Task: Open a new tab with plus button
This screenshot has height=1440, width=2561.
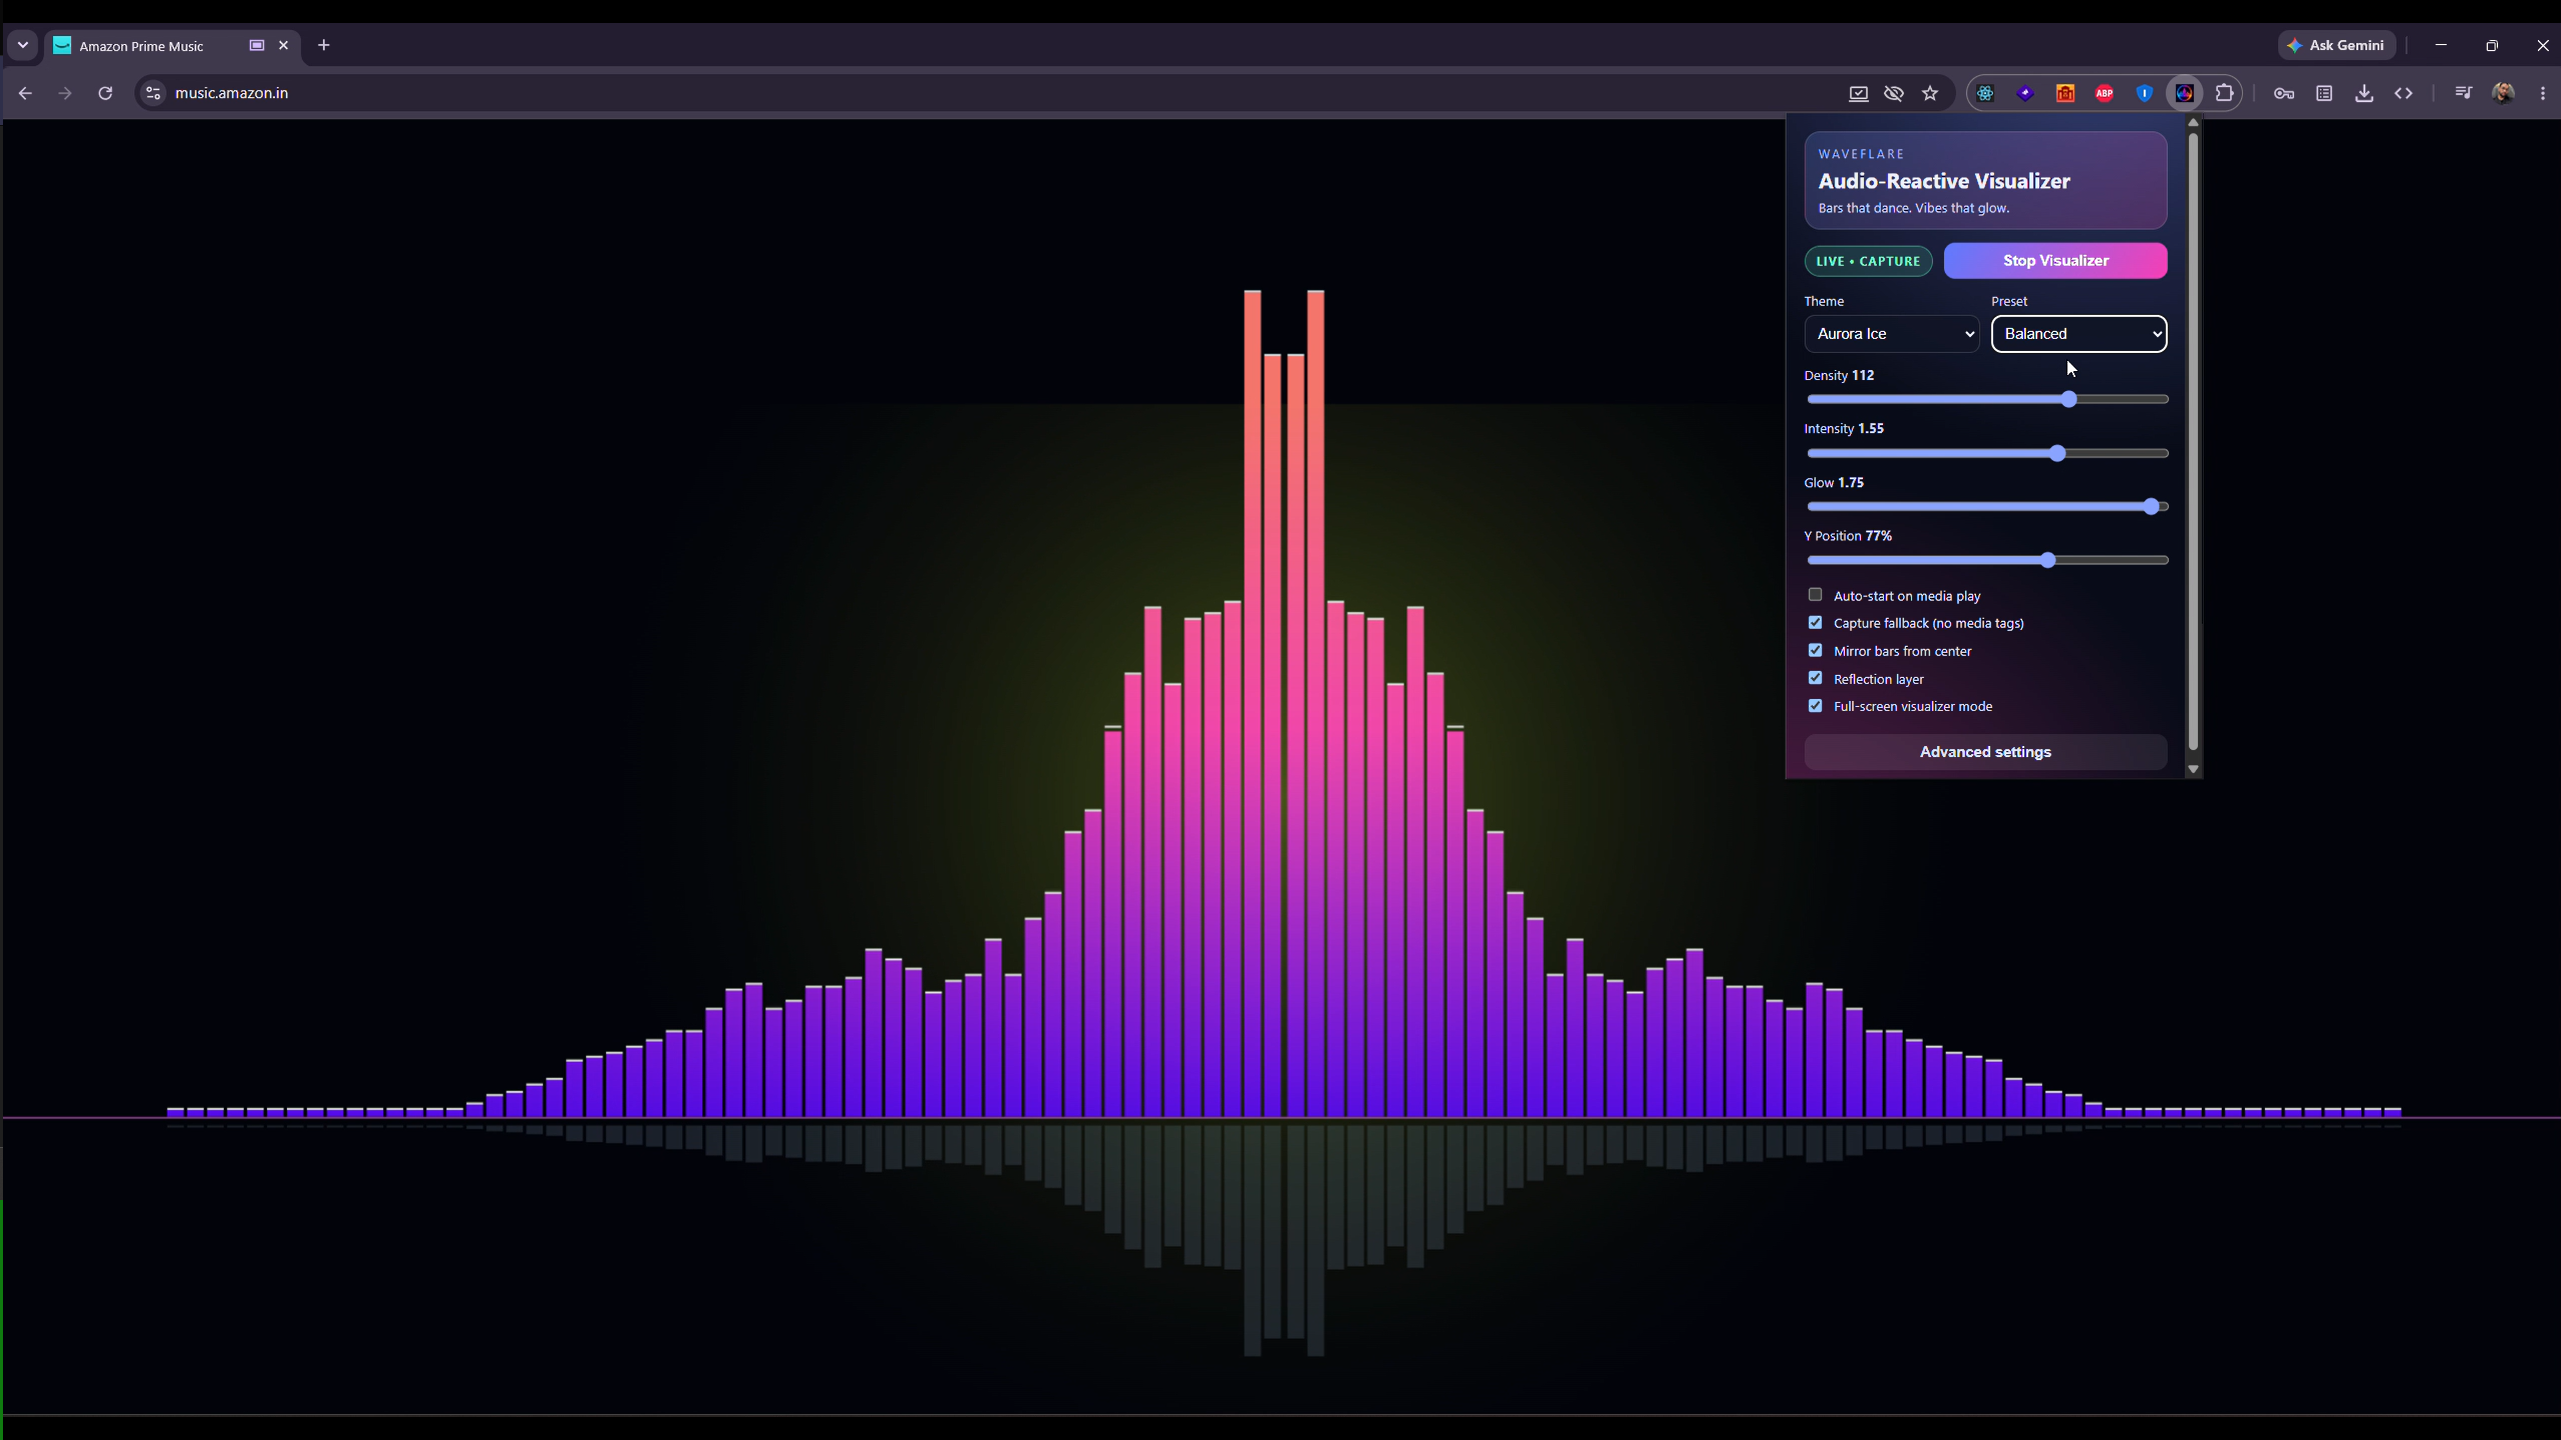Action: point(324,45)
